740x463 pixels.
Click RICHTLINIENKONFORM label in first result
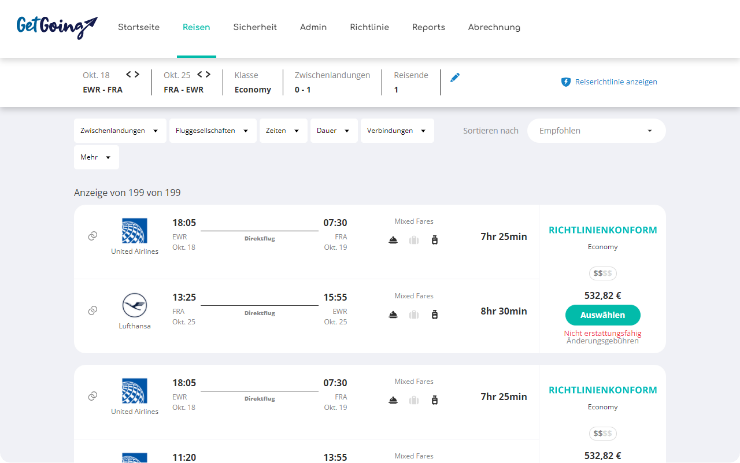tap(603, 230)
